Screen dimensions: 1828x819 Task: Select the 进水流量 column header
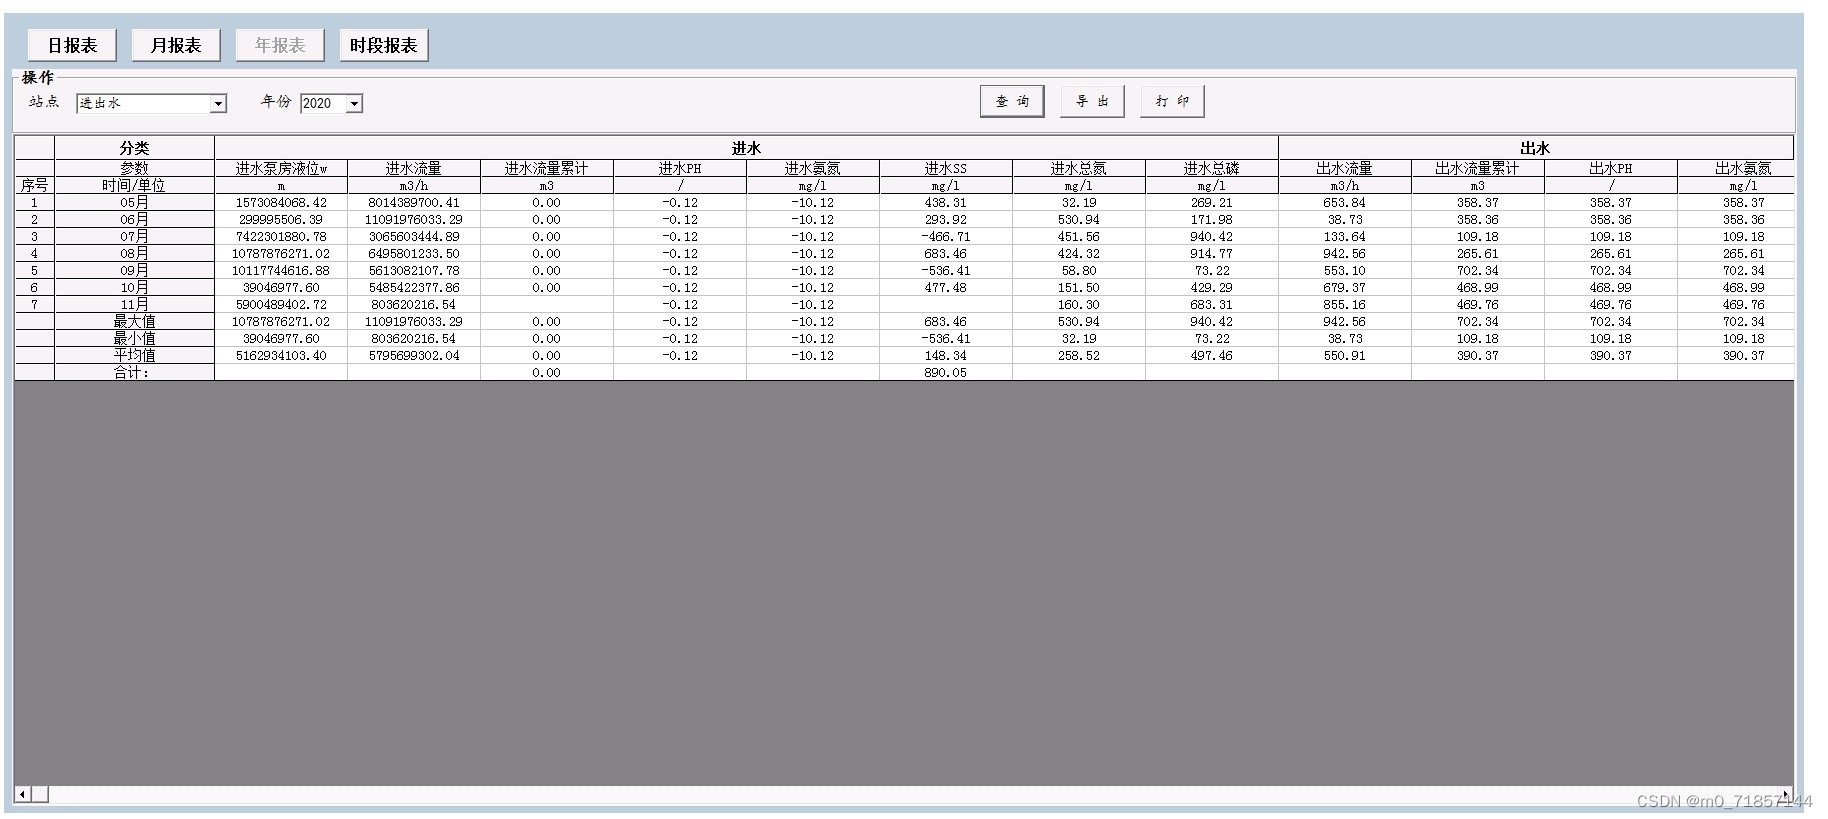click(x=414, y=169)
